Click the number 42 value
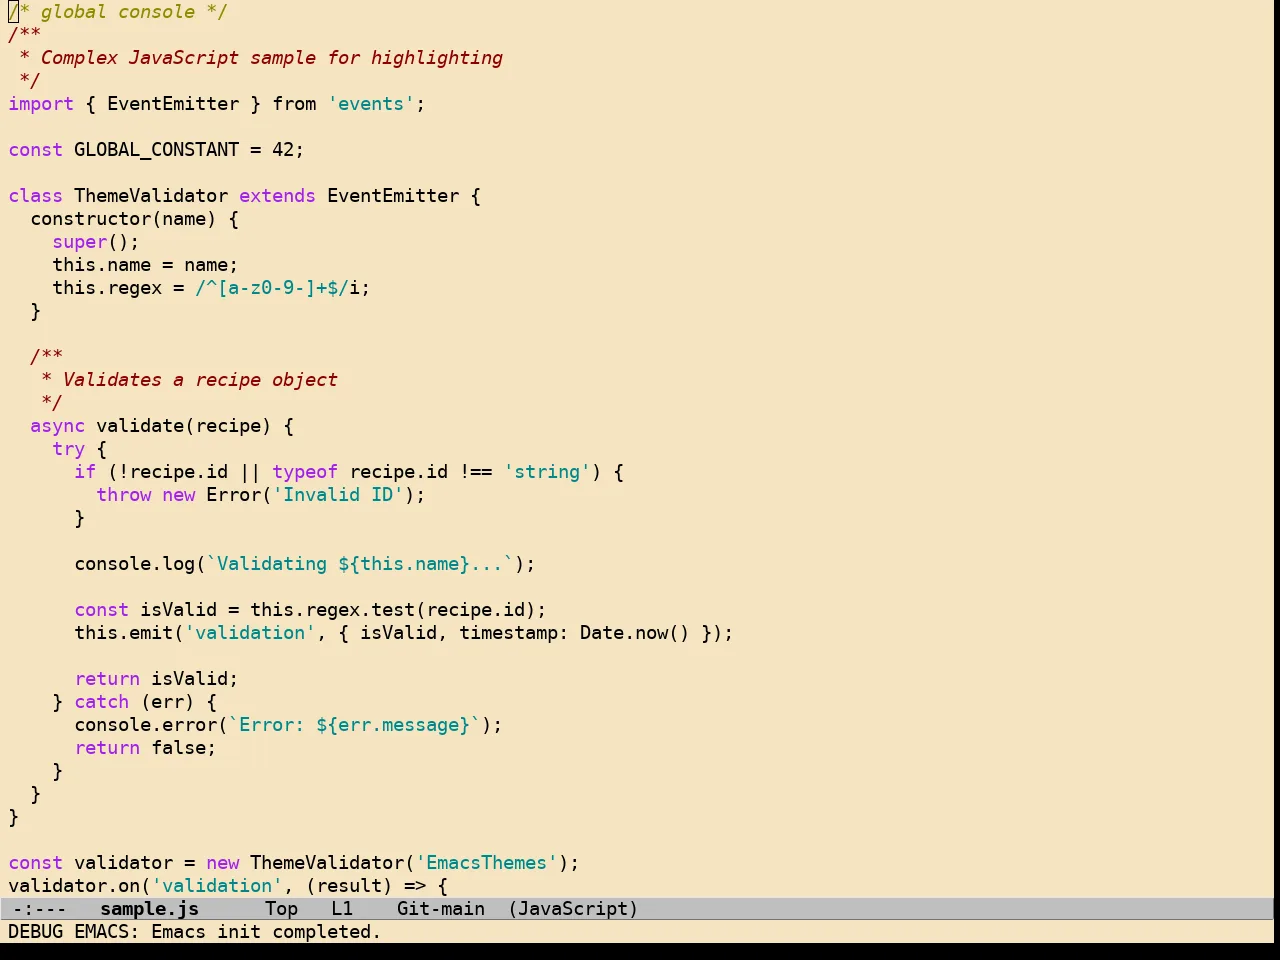 (x=283, y=150)
